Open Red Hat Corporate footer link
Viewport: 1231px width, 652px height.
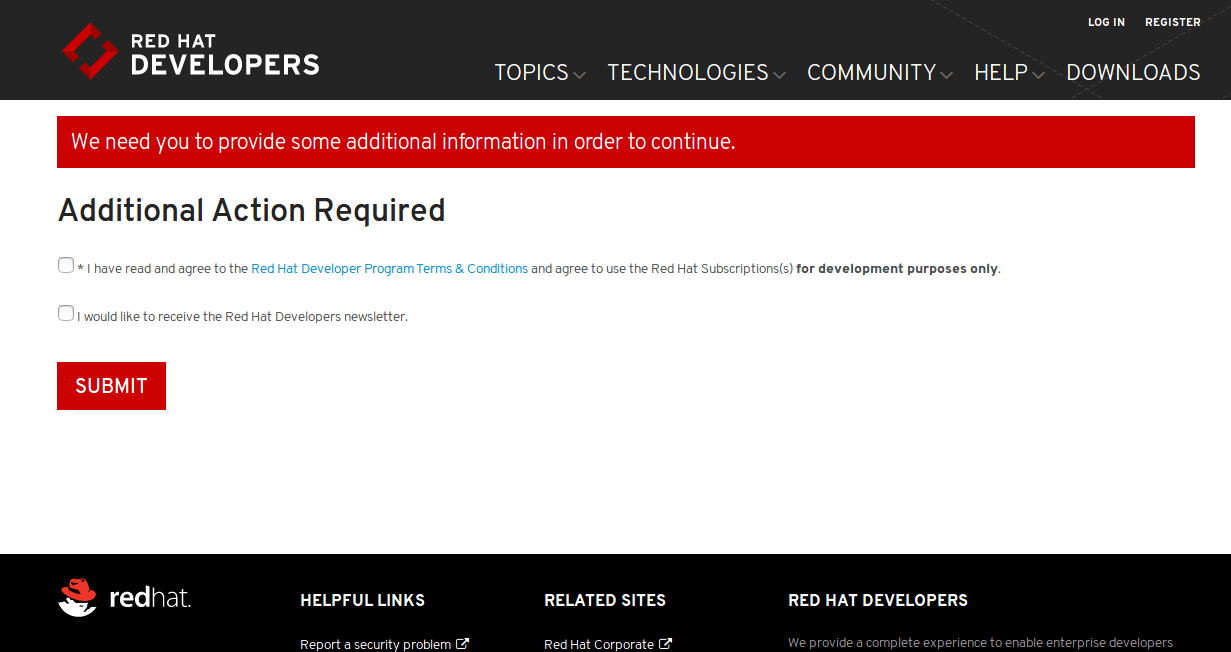(x=599, y=645)
